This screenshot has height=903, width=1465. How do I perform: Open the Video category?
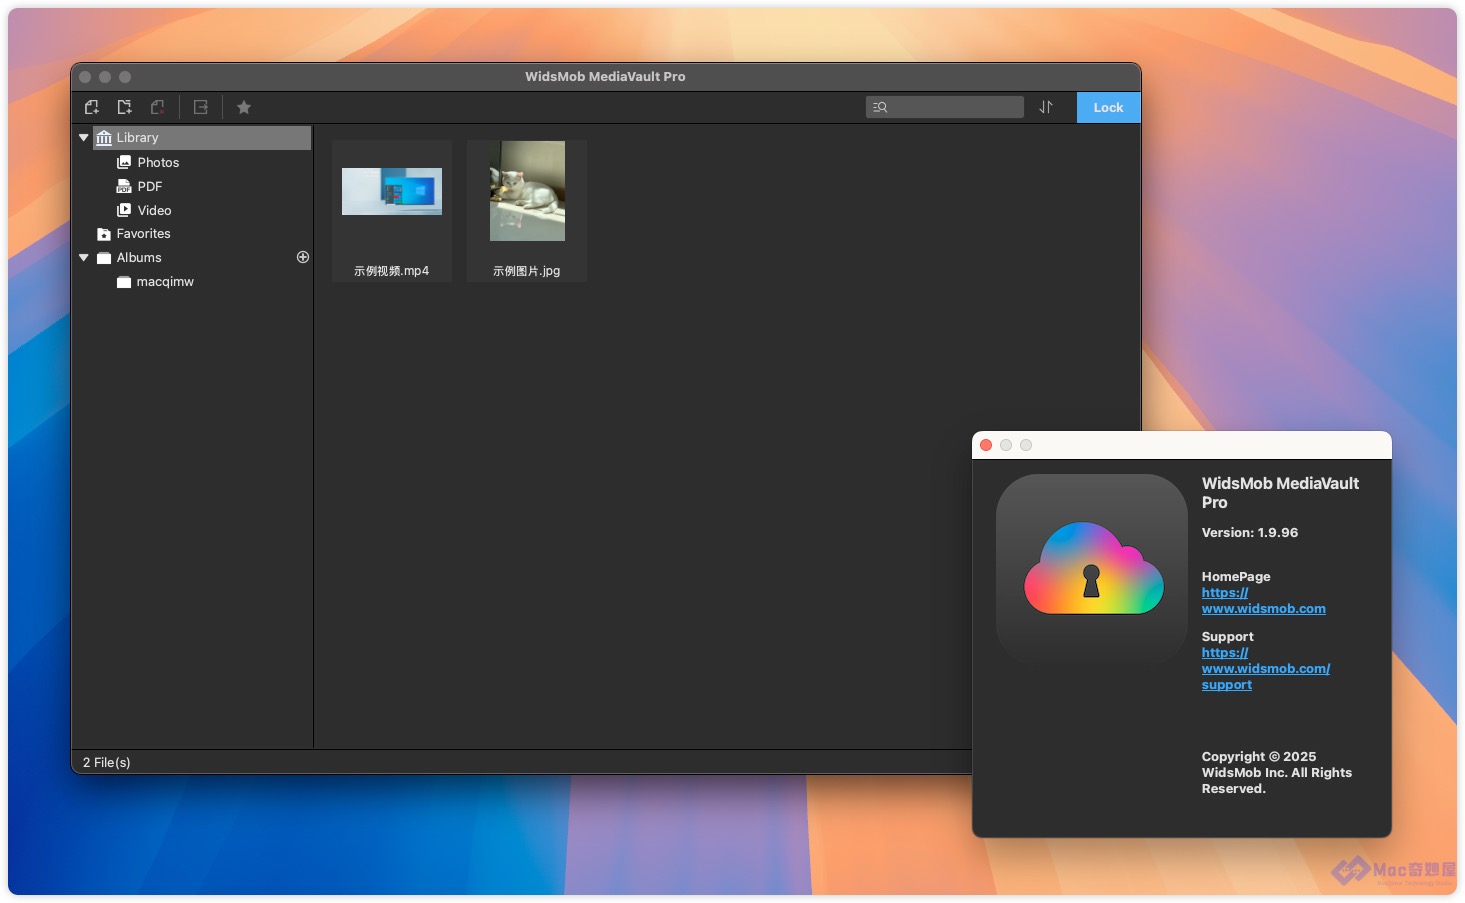[154, 210]
